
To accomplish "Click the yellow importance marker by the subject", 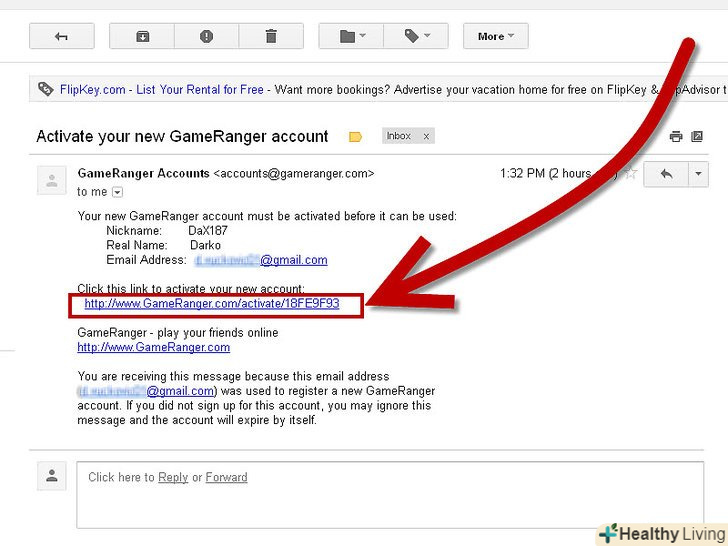I will coord(355,137).
